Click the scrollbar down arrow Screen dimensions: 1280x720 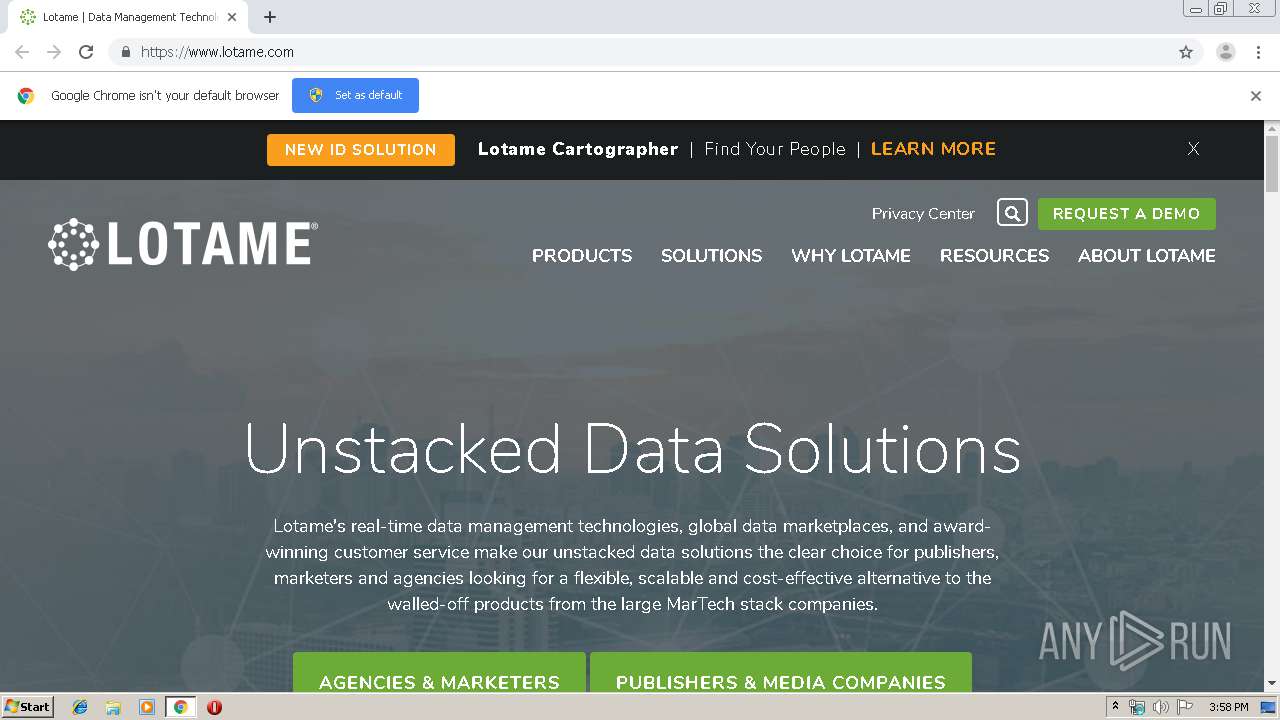1272,684
